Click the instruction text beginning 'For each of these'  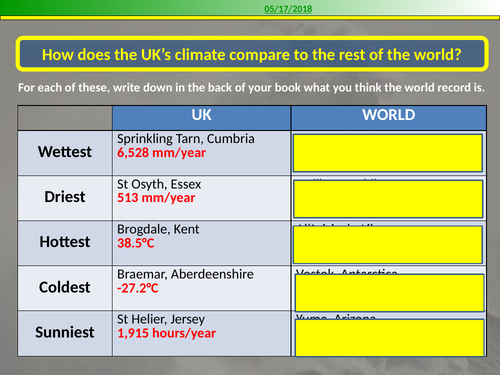[x=251, y=87]
